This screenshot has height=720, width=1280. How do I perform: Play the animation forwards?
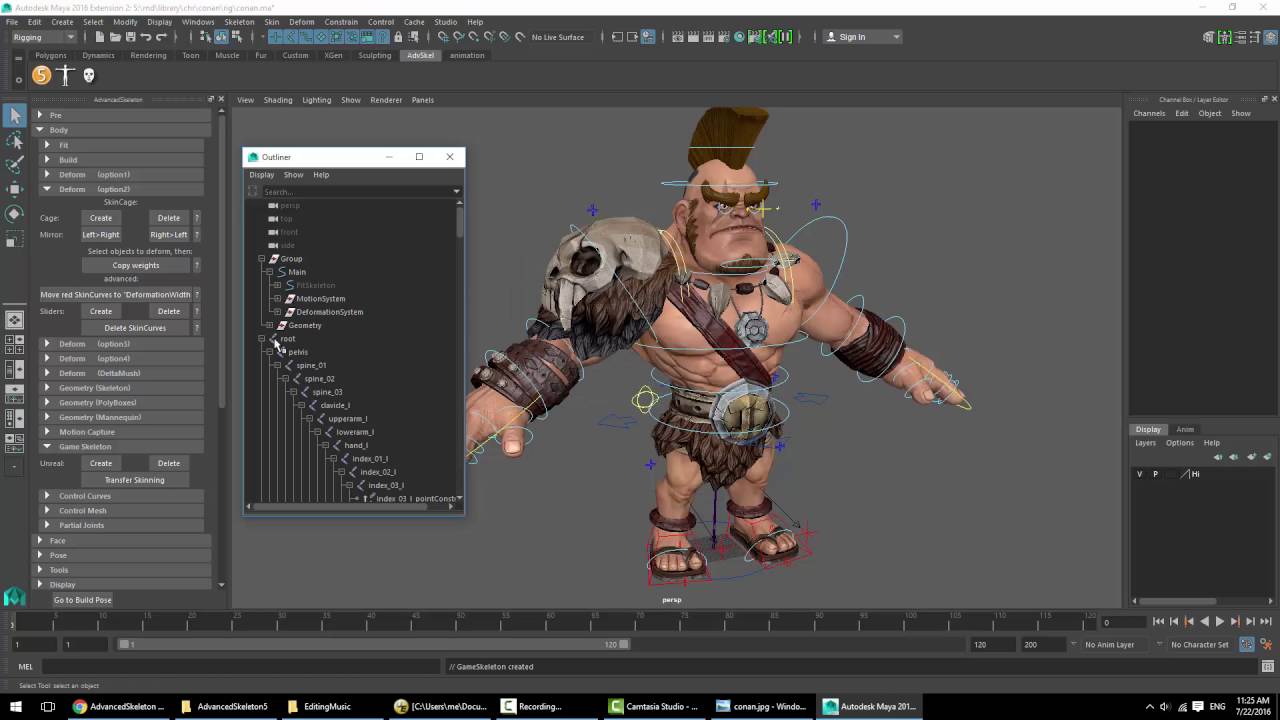pyautogui.click(x=1219, y=622)
